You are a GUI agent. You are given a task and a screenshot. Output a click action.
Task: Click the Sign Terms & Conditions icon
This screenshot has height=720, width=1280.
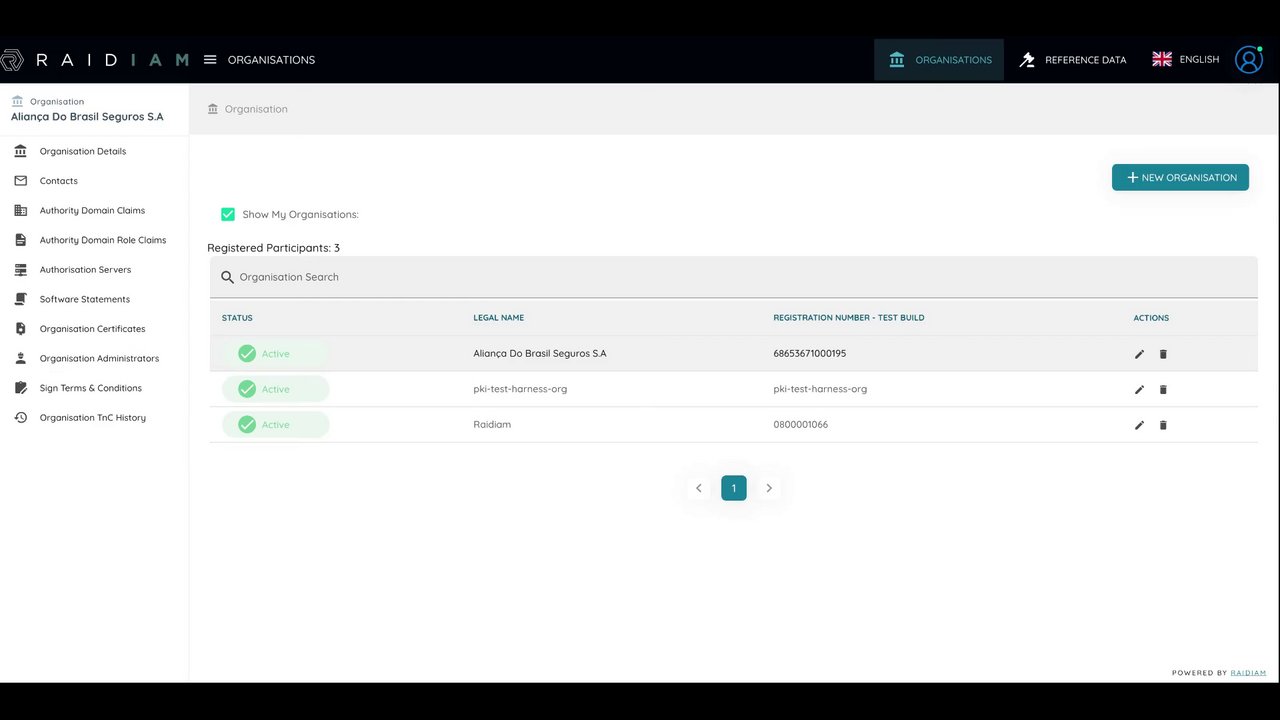pos(21,388)
